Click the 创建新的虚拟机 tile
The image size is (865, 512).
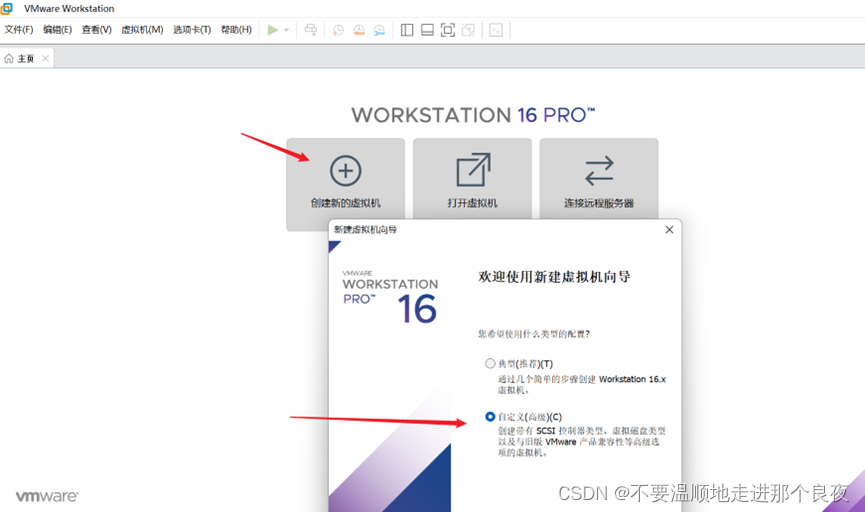(x=345, y=184)
